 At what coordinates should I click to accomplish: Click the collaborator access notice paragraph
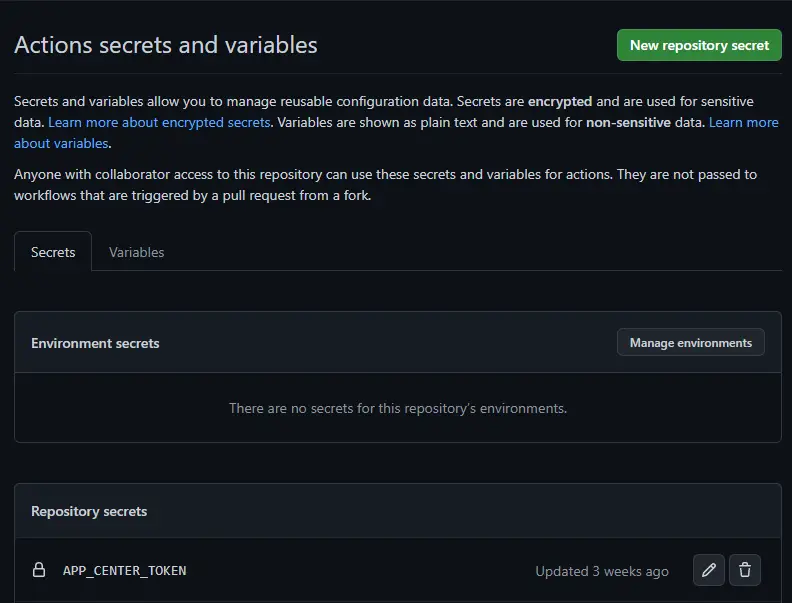click(x=385, y=174)
